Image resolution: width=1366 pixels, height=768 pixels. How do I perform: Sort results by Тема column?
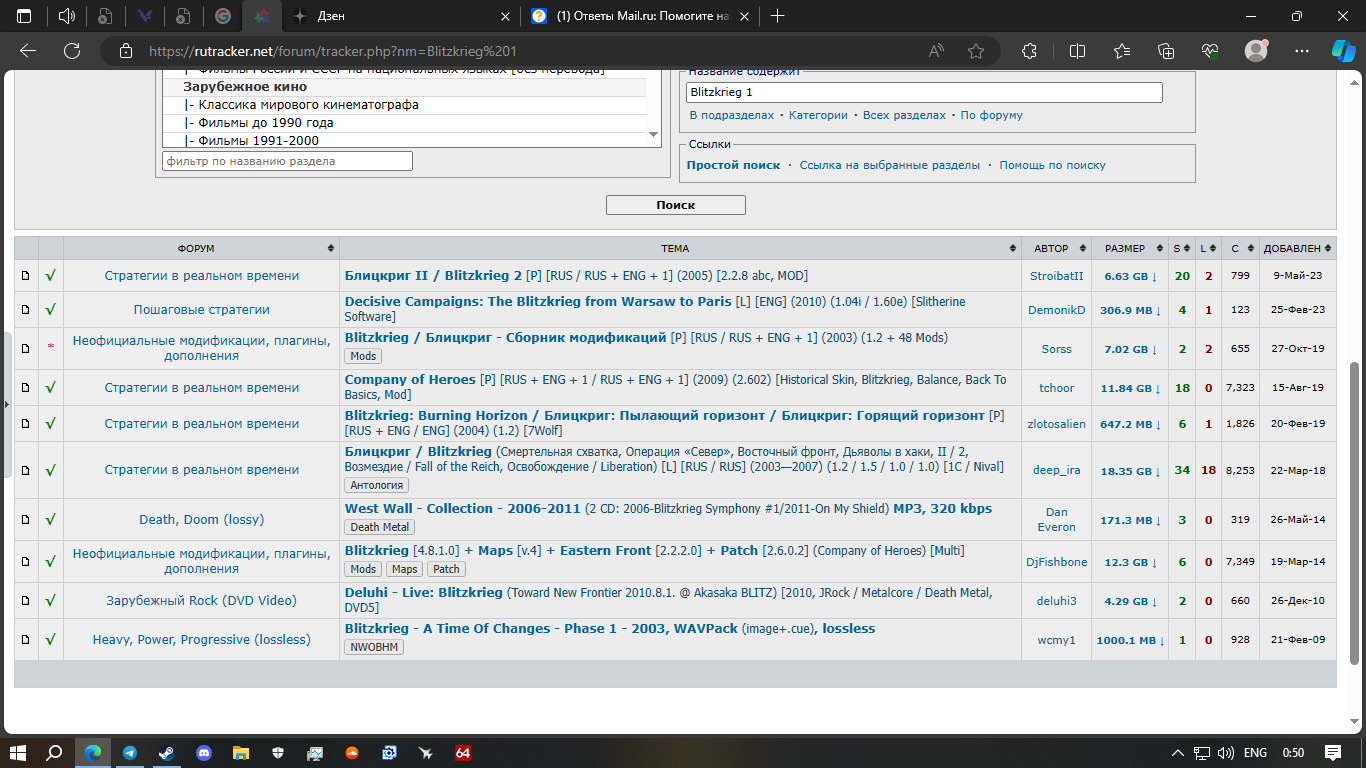click(x=680, y=248)
